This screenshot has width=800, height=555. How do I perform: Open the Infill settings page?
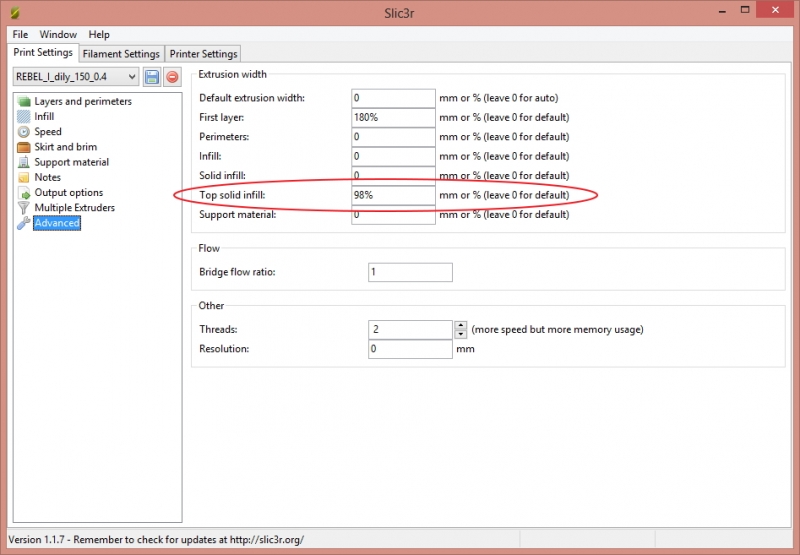(x=44, y=117)
